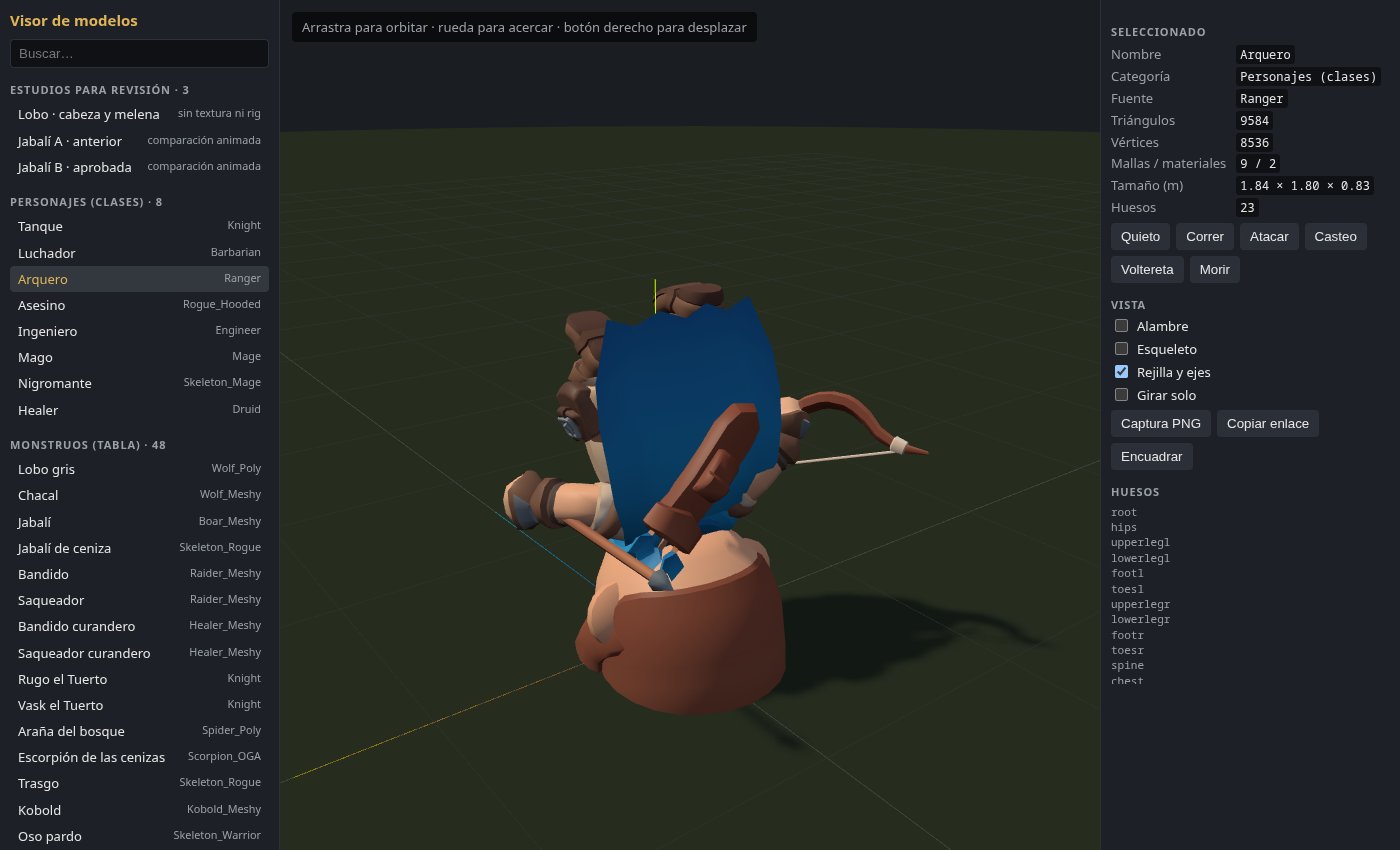Enable the Alambre wireframe checkbox
This screenshot has width=1400, height=850.
pyautogui.click(x=1122, y=326)
